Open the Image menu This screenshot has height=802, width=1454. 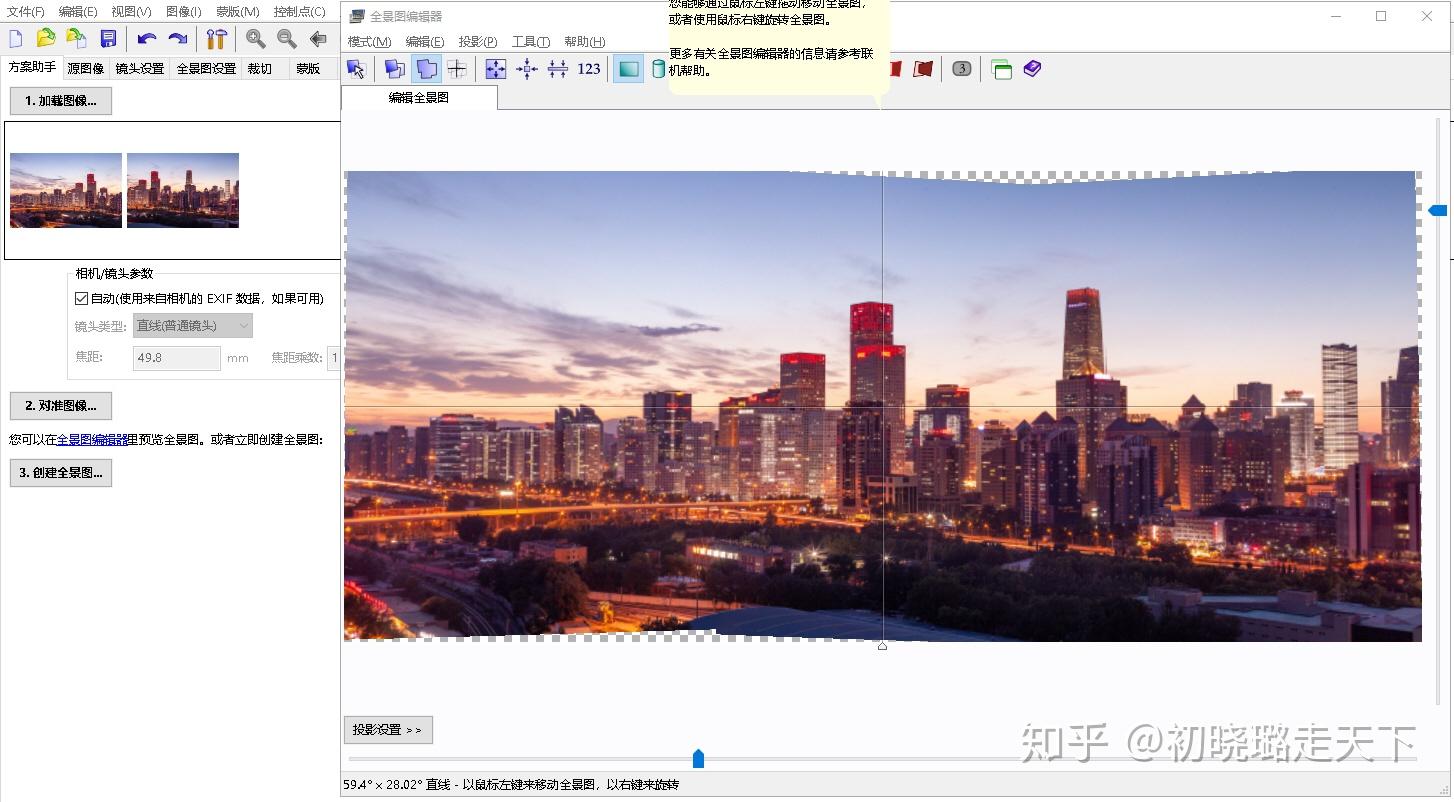point(183,12)
